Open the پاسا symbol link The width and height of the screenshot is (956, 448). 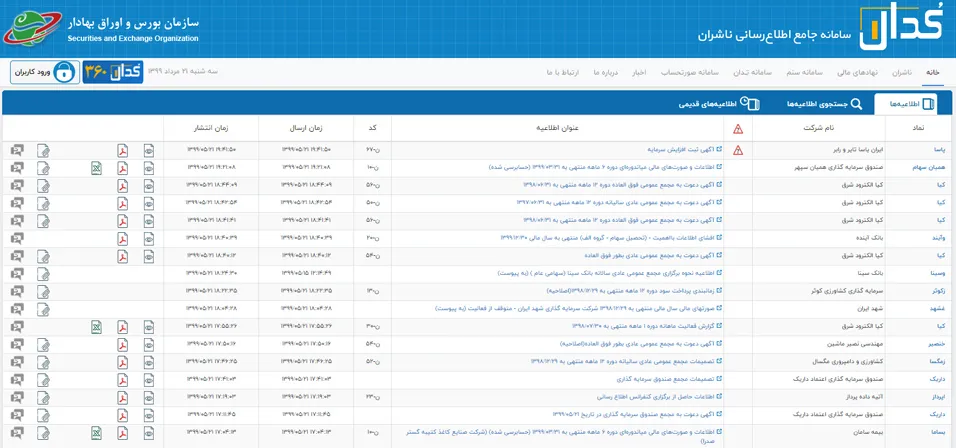point(940,151)
